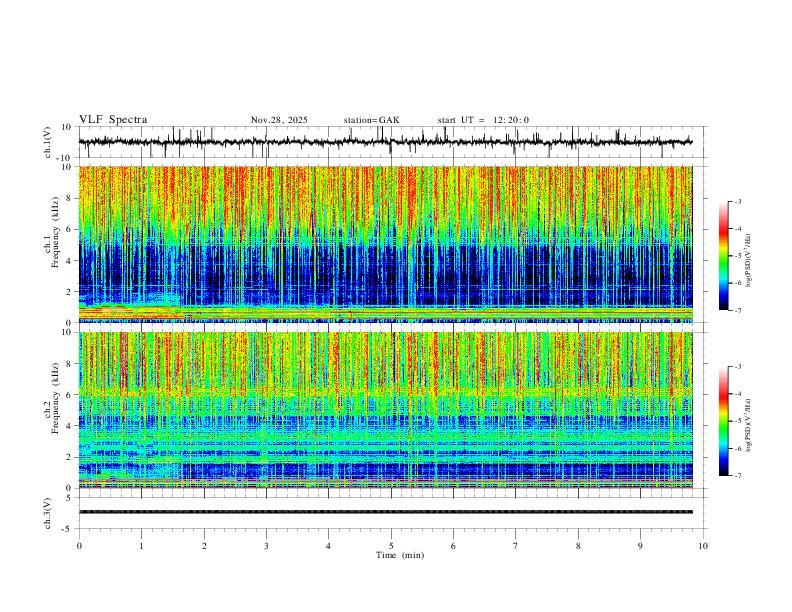Click the "-3" label on ch.1 colorbar
Viewport: 792px width, 612px height.
(737, 201)
